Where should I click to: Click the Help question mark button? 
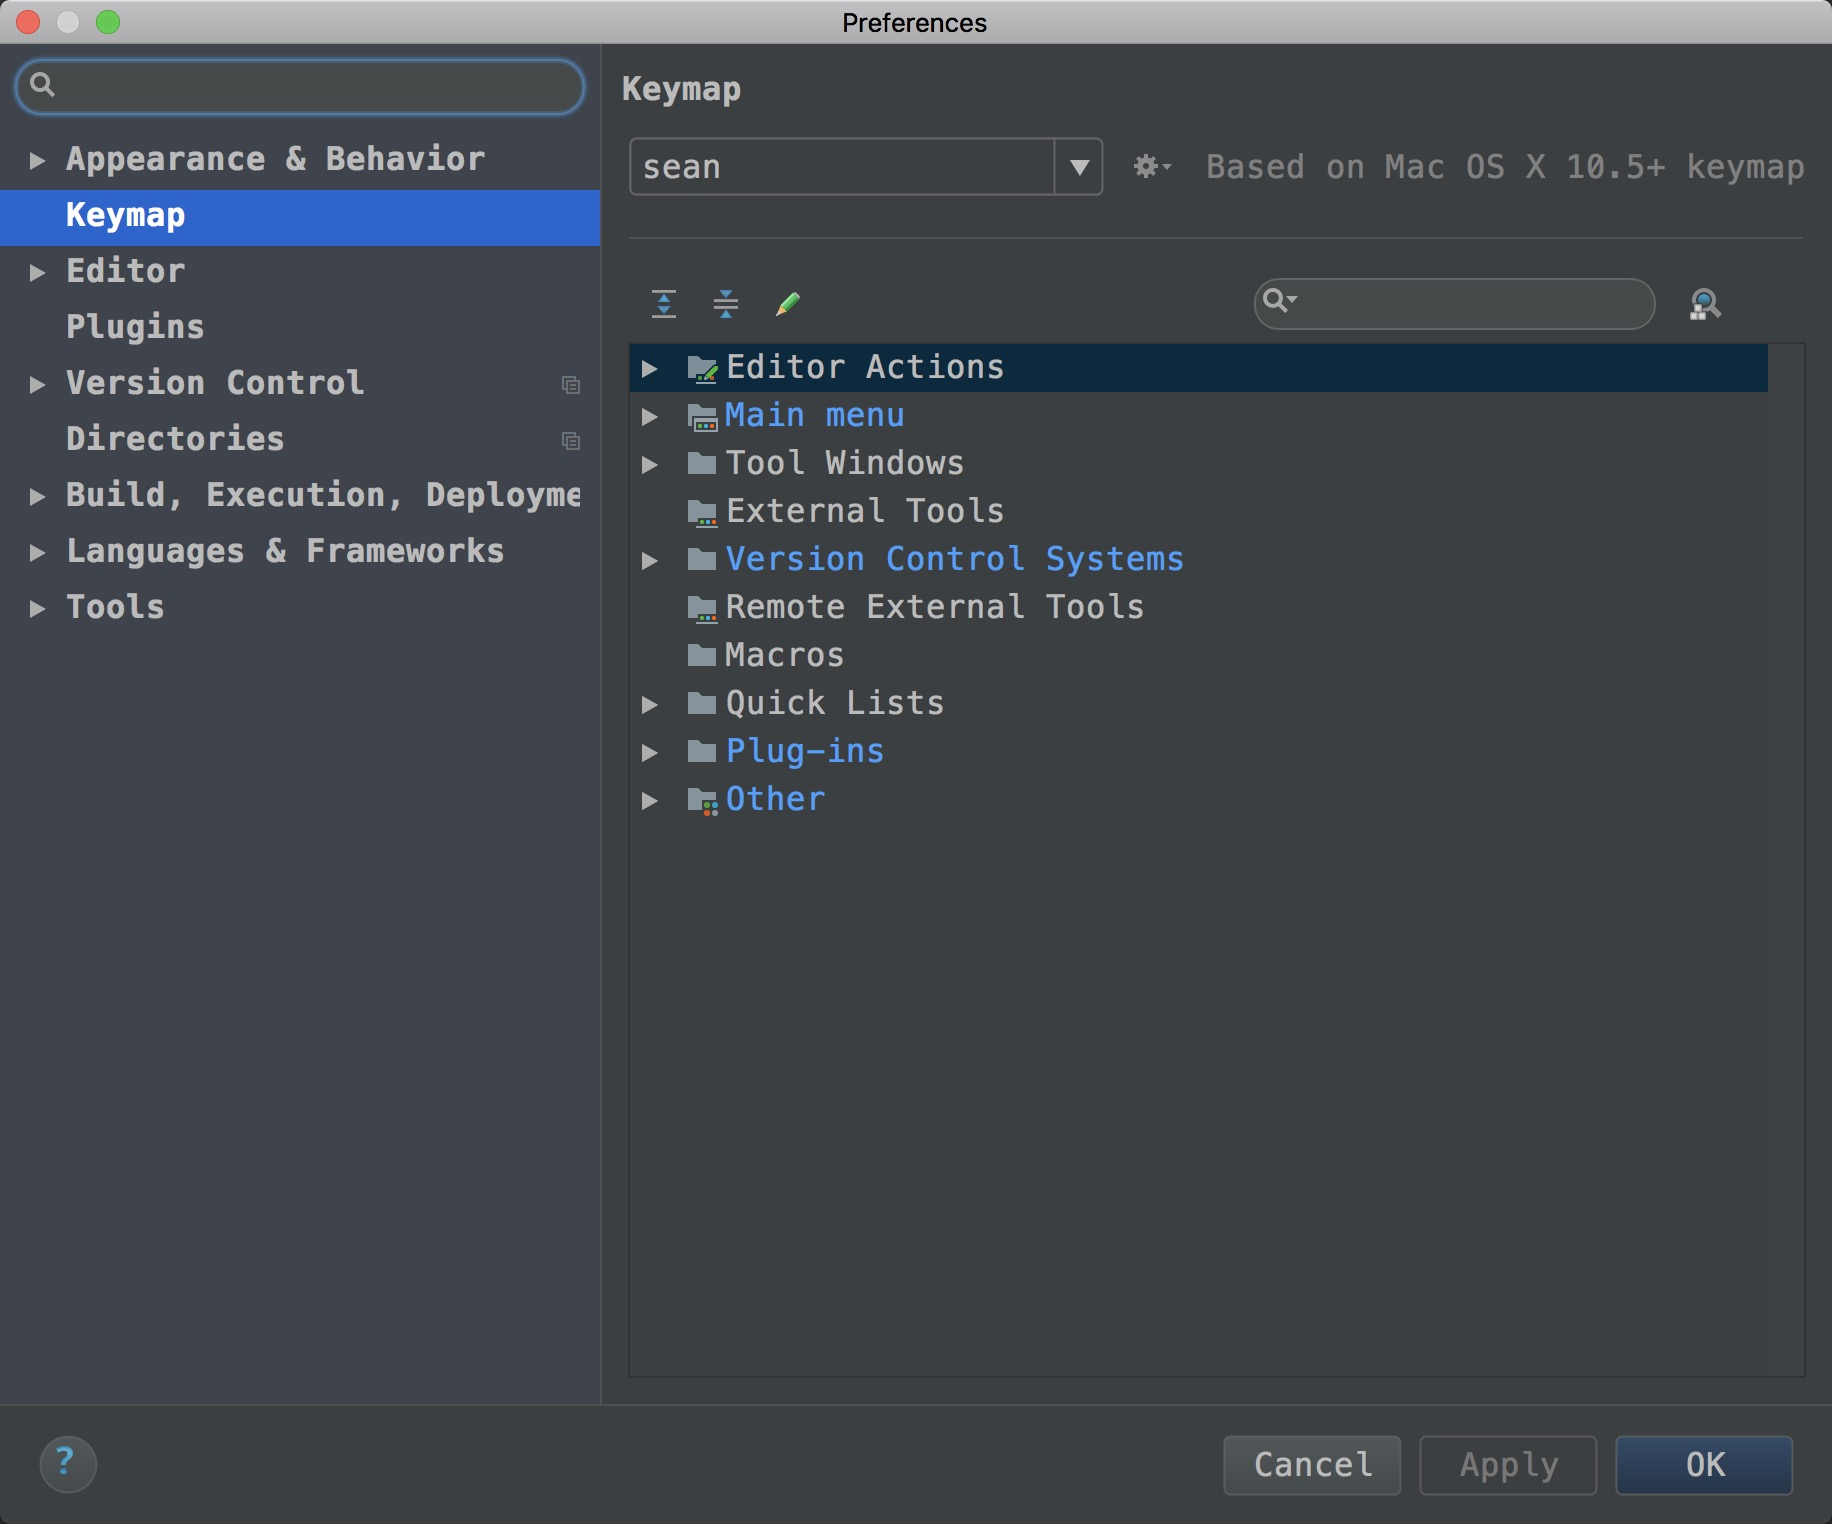click(67, 1463)
